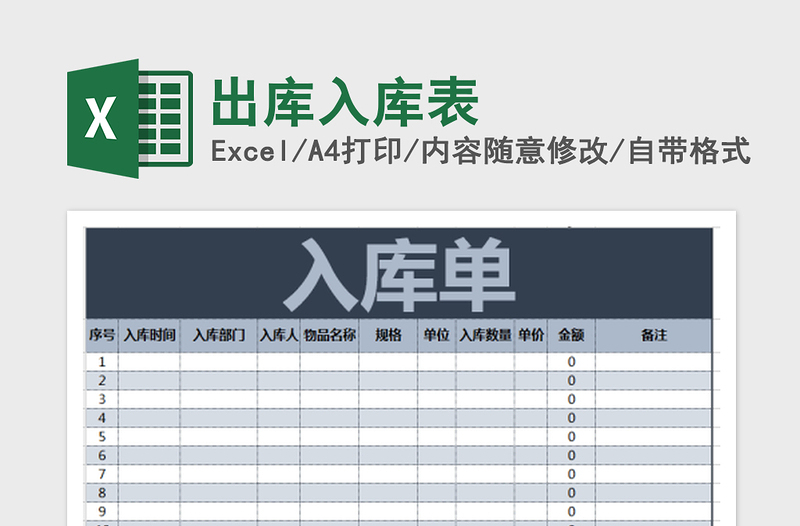Click the 出库入库表 title text

click(345, 102)
